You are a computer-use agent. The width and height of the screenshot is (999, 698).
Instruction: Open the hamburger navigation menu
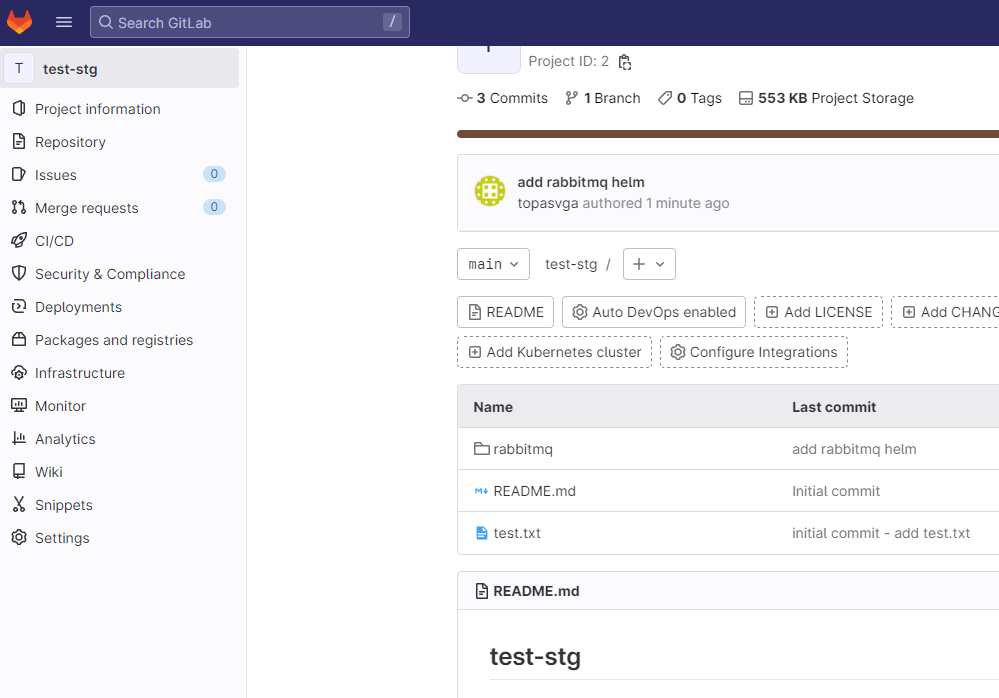(x=64, y=22)
